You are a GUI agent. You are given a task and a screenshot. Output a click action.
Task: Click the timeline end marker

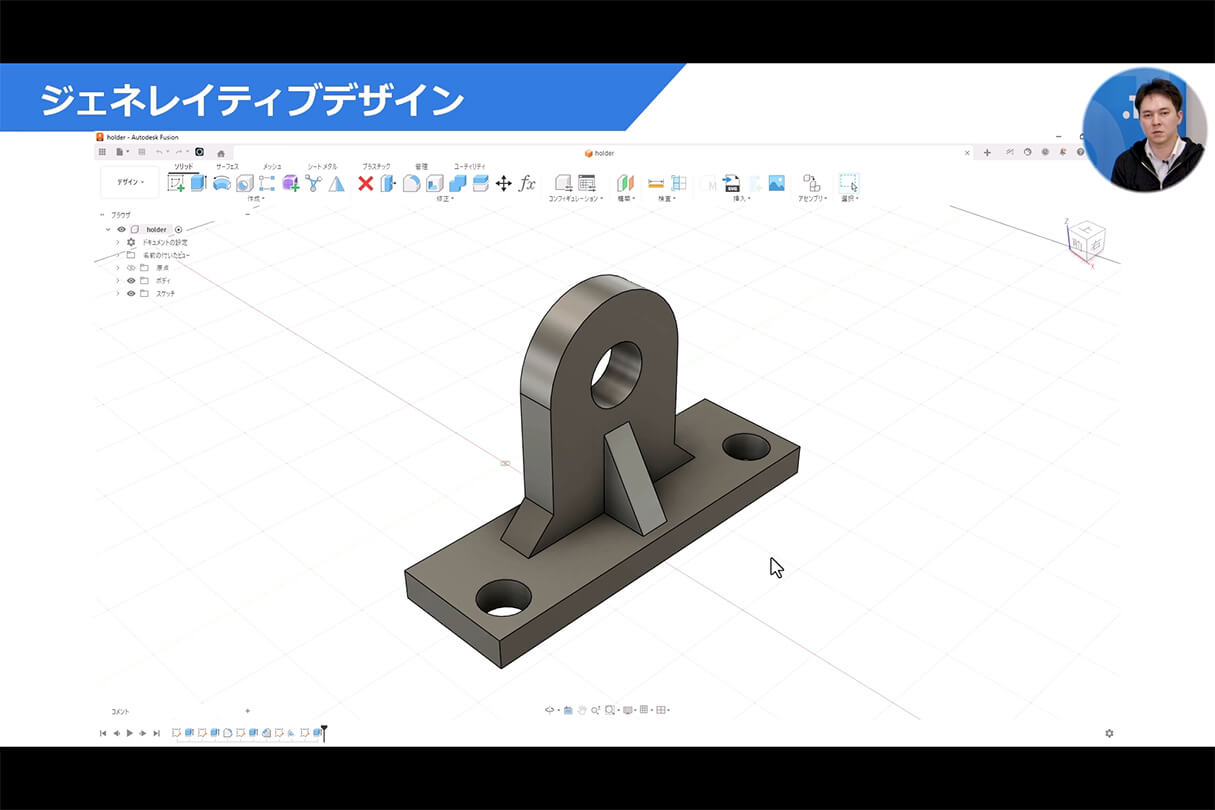324,733
